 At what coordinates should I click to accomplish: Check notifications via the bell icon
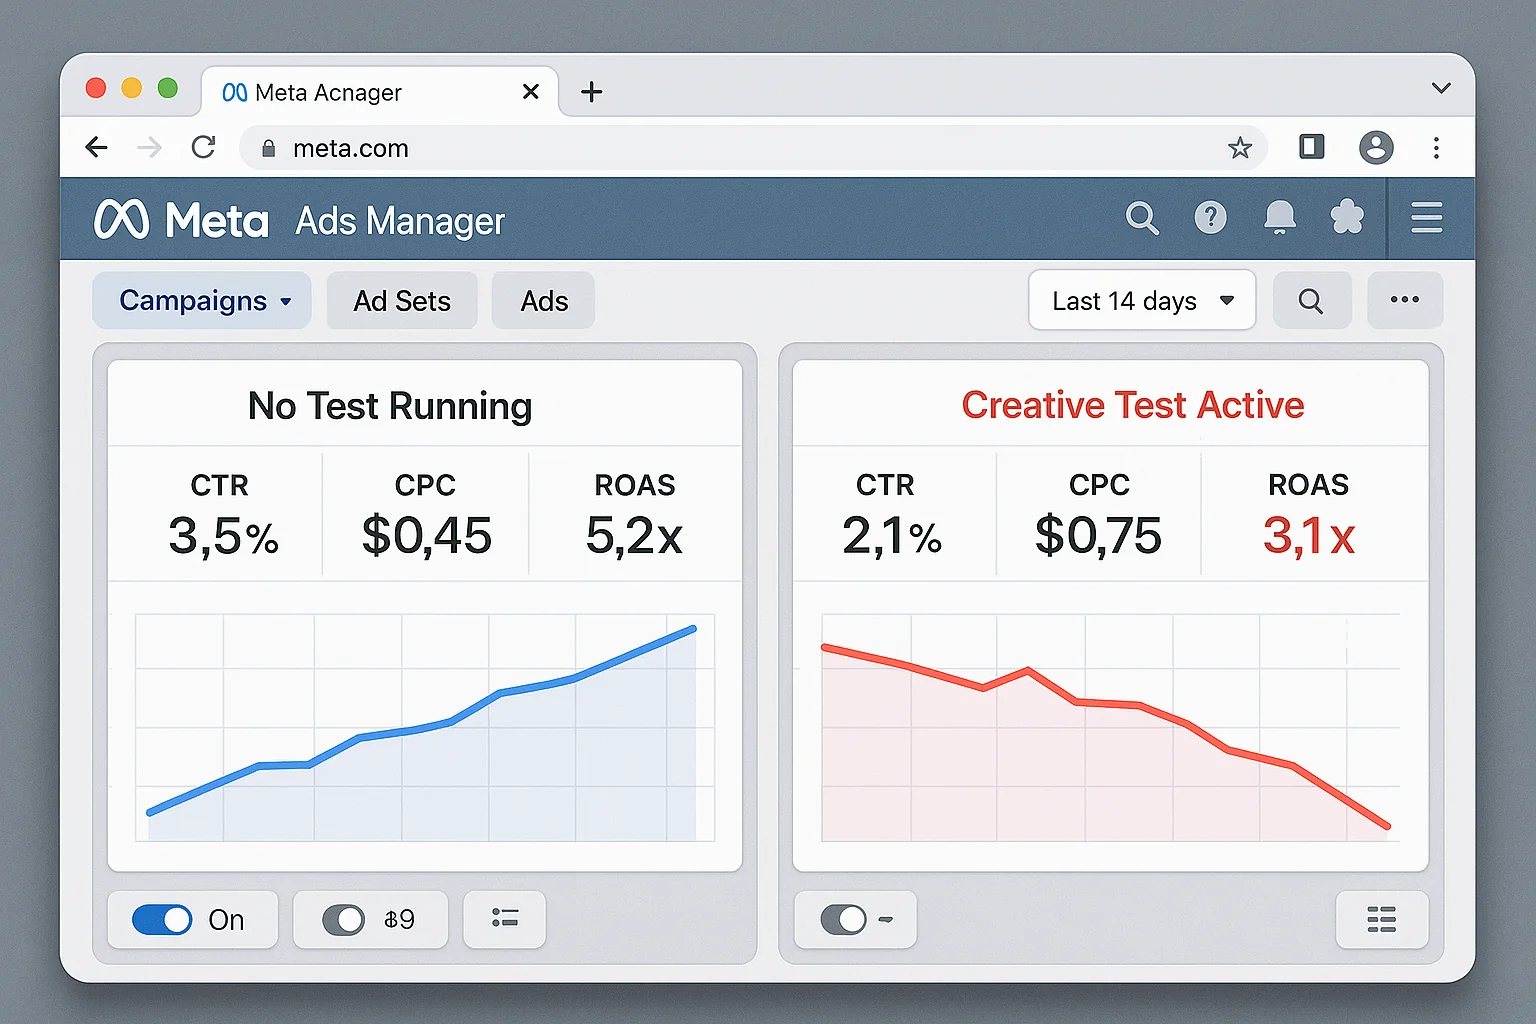[1280, 218]
